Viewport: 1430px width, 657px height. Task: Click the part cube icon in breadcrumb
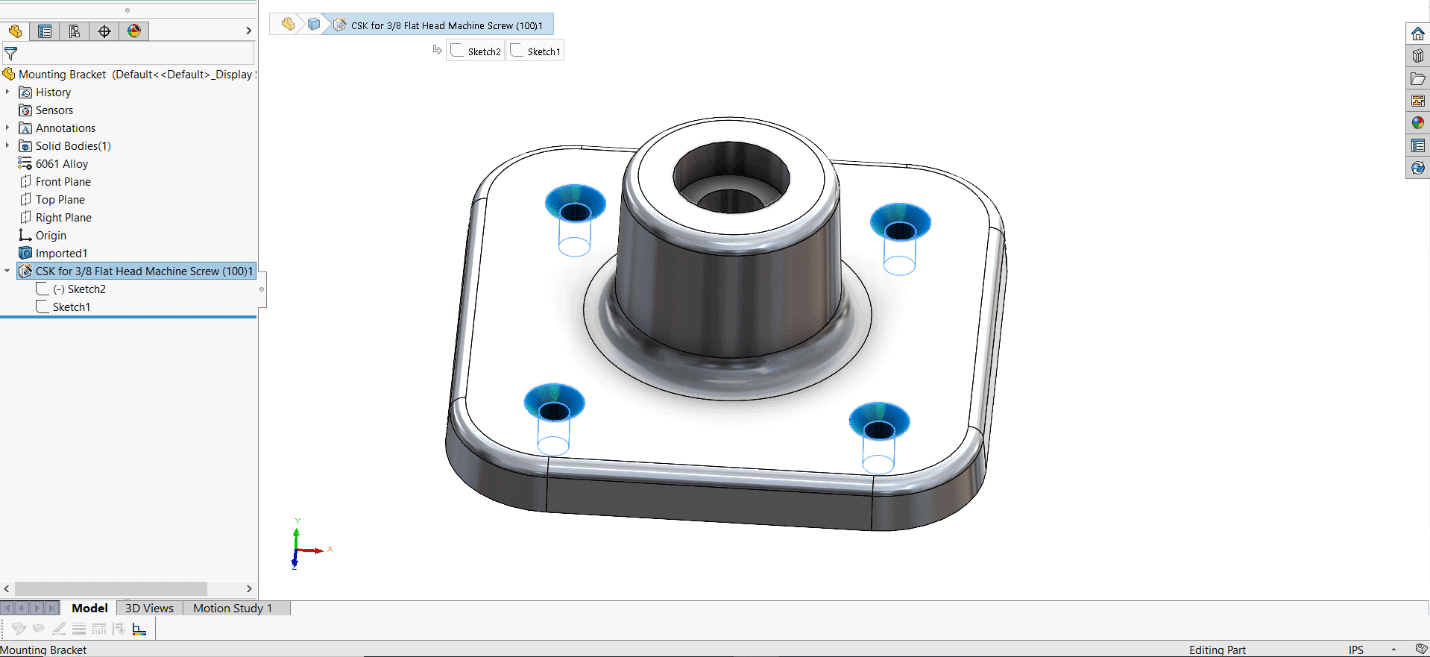tap(314, 24)
